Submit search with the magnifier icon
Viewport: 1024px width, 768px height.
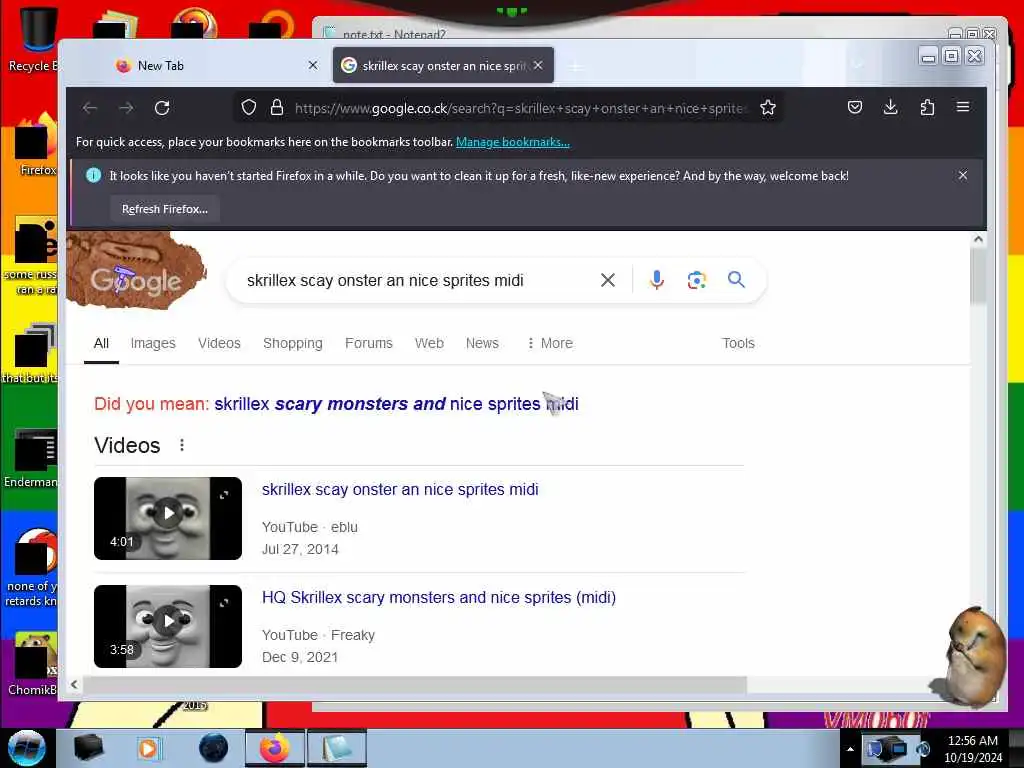point(736,280)
